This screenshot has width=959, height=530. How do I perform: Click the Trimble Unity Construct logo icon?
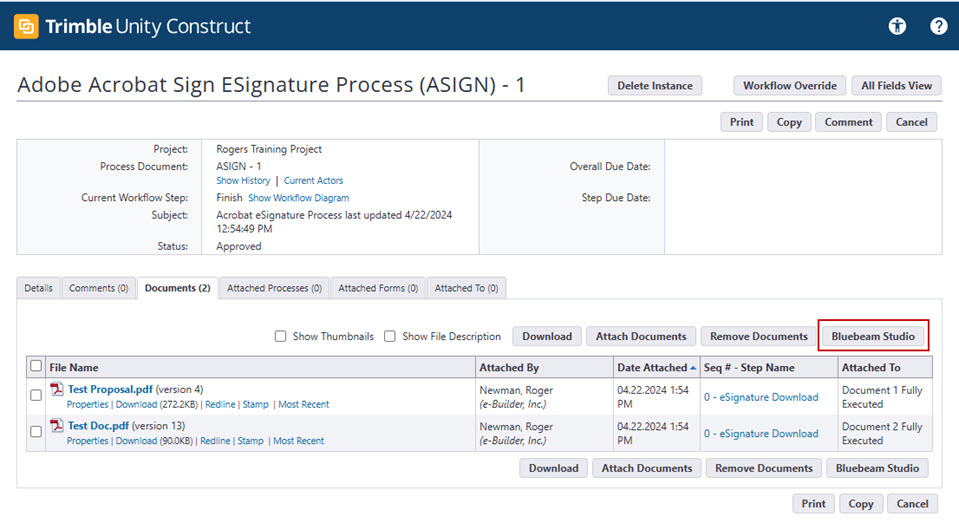coord(26,26)
